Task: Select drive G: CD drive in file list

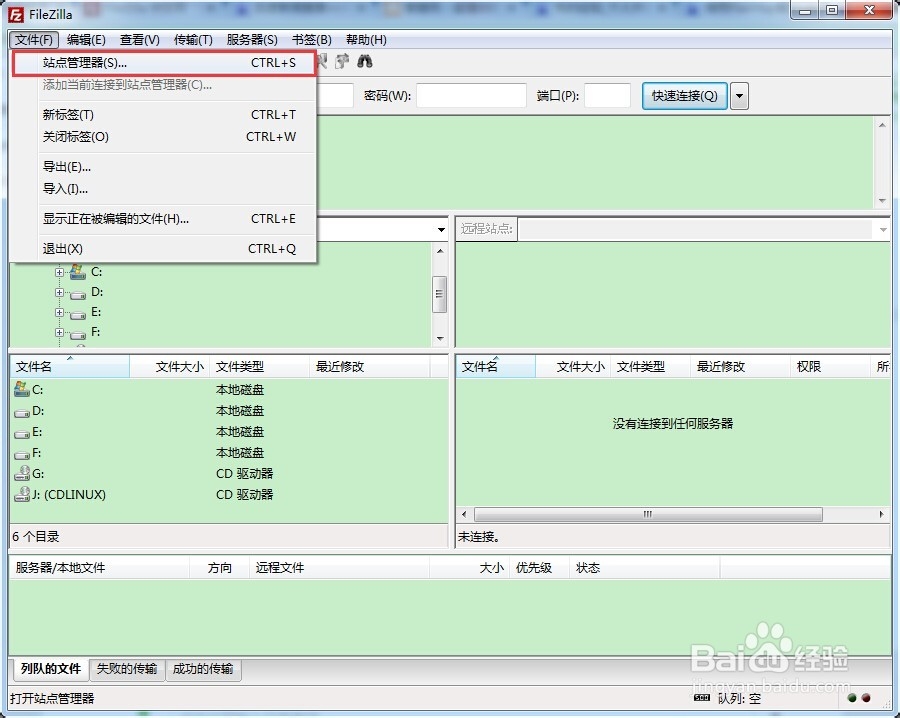Action: pyautogui.click(x=26, y=473)
